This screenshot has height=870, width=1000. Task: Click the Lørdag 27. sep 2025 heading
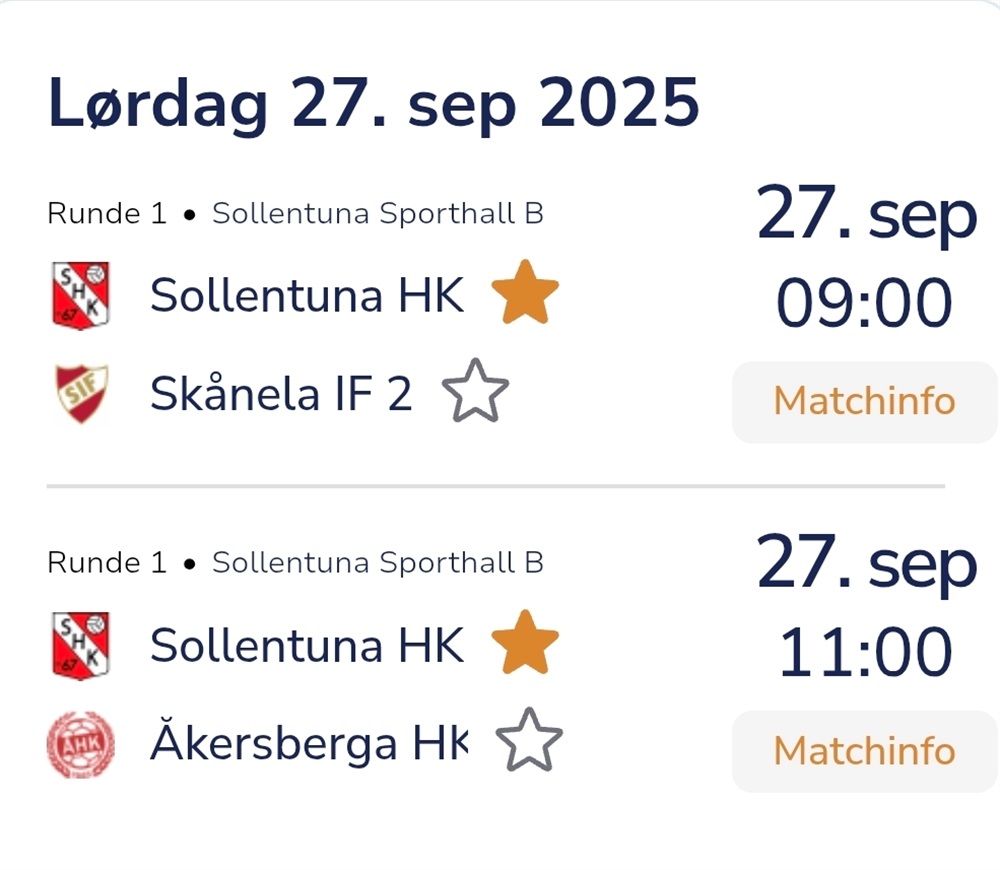[x=373, y=103]
